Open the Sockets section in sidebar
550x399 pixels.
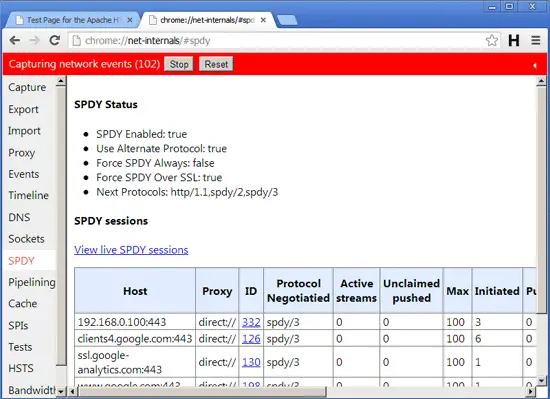(x=26, y=239)
